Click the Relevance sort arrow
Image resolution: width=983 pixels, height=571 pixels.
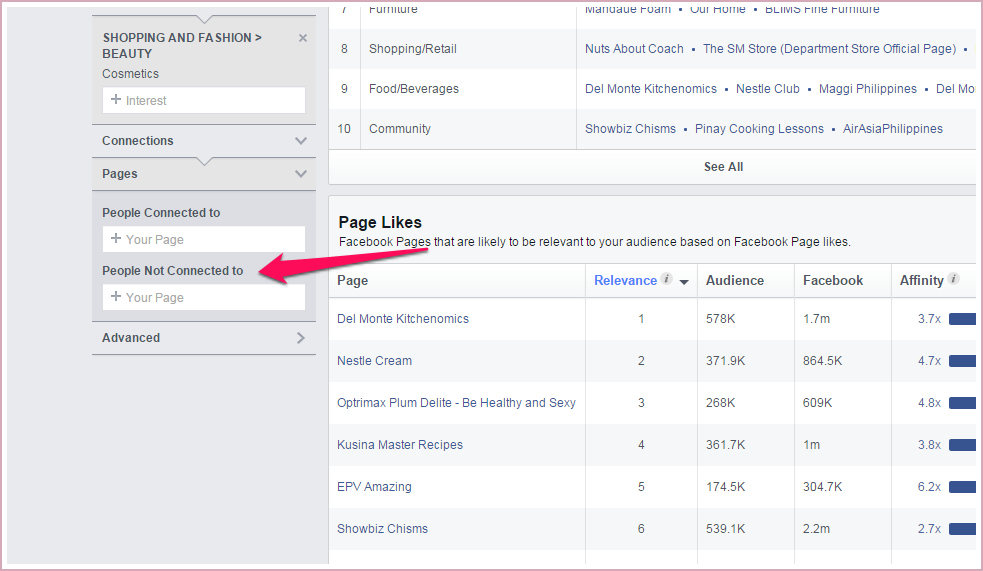(684, 282)
